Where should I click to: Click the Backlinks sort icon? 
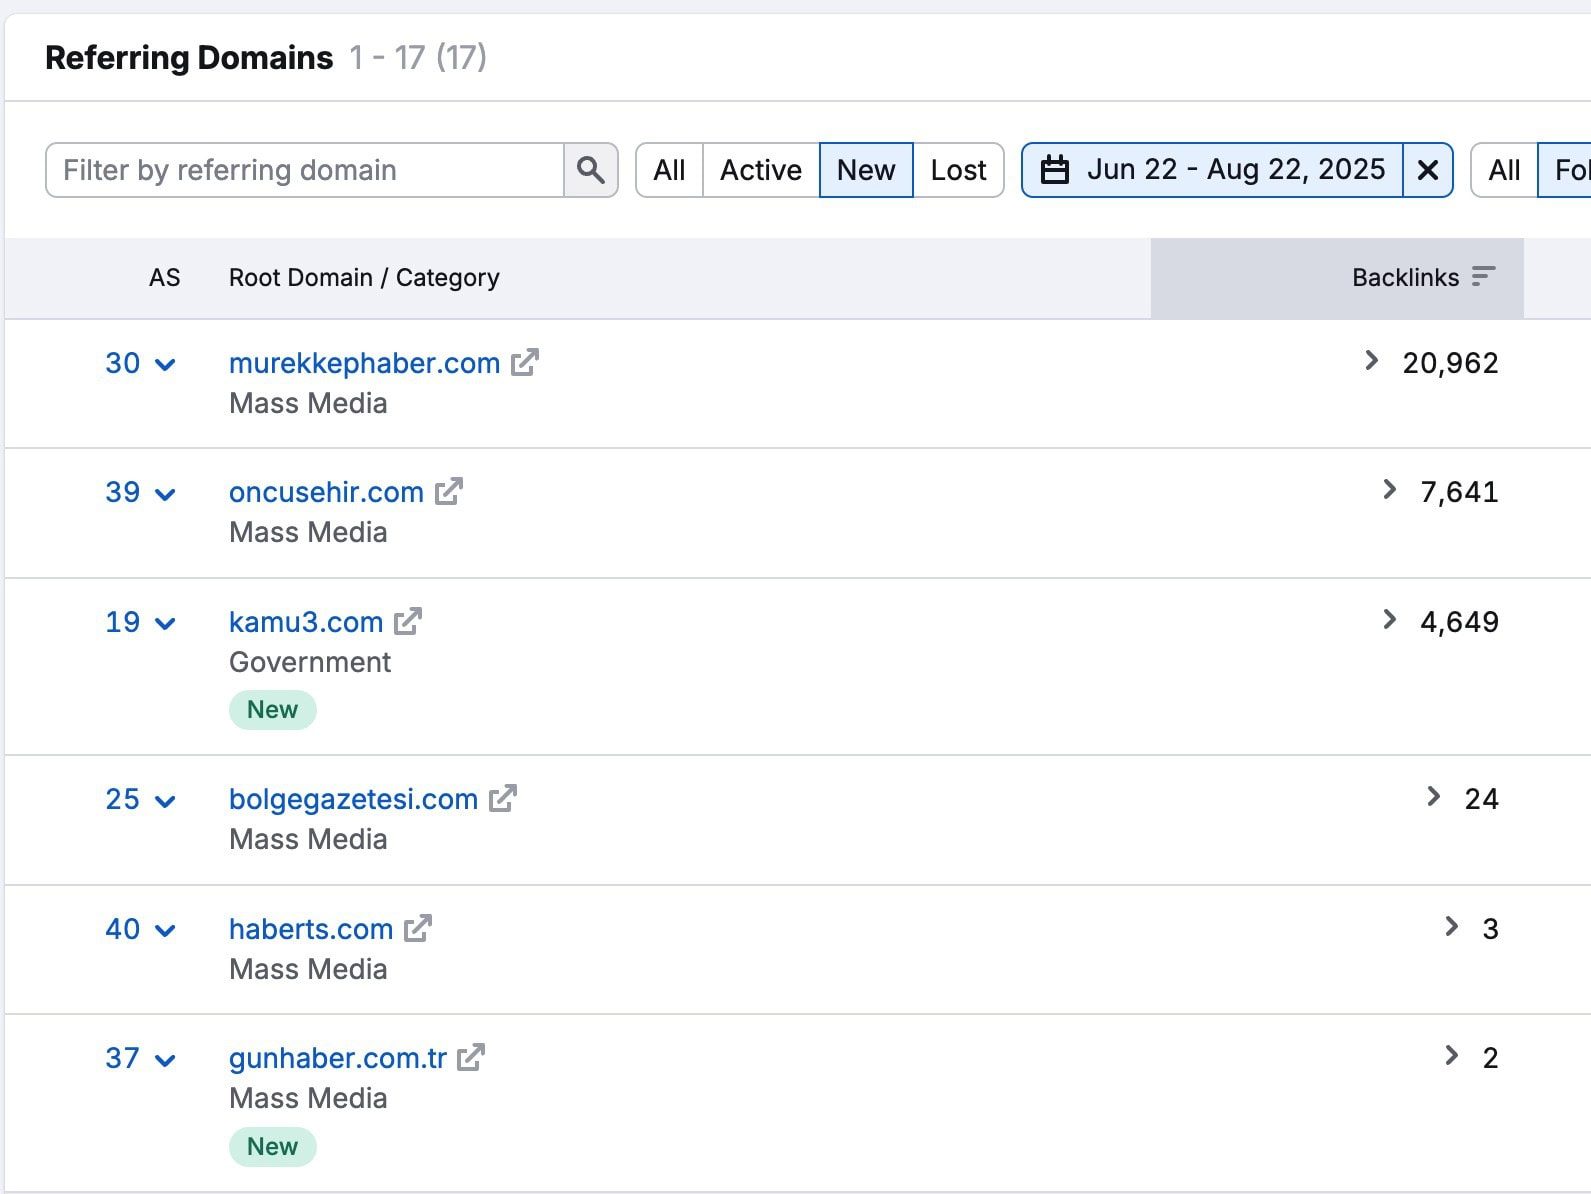(1483, 277)
